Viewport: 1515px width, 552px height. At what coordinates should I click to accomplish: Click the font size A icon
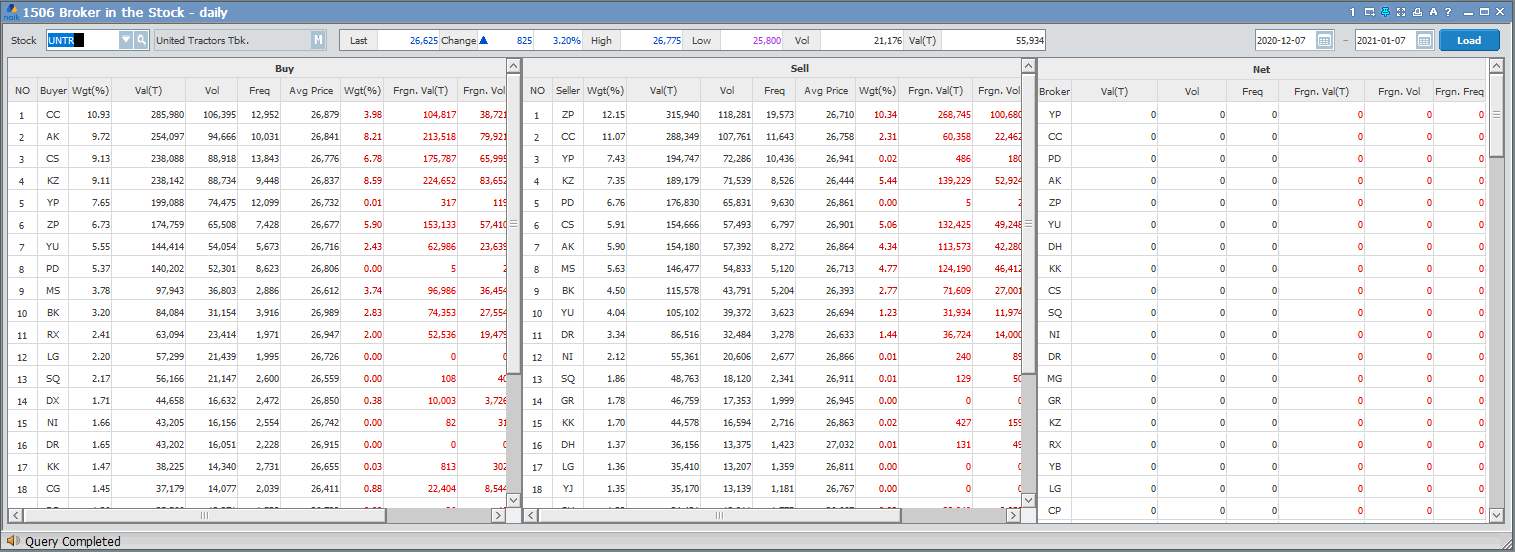click(1433, 12)
